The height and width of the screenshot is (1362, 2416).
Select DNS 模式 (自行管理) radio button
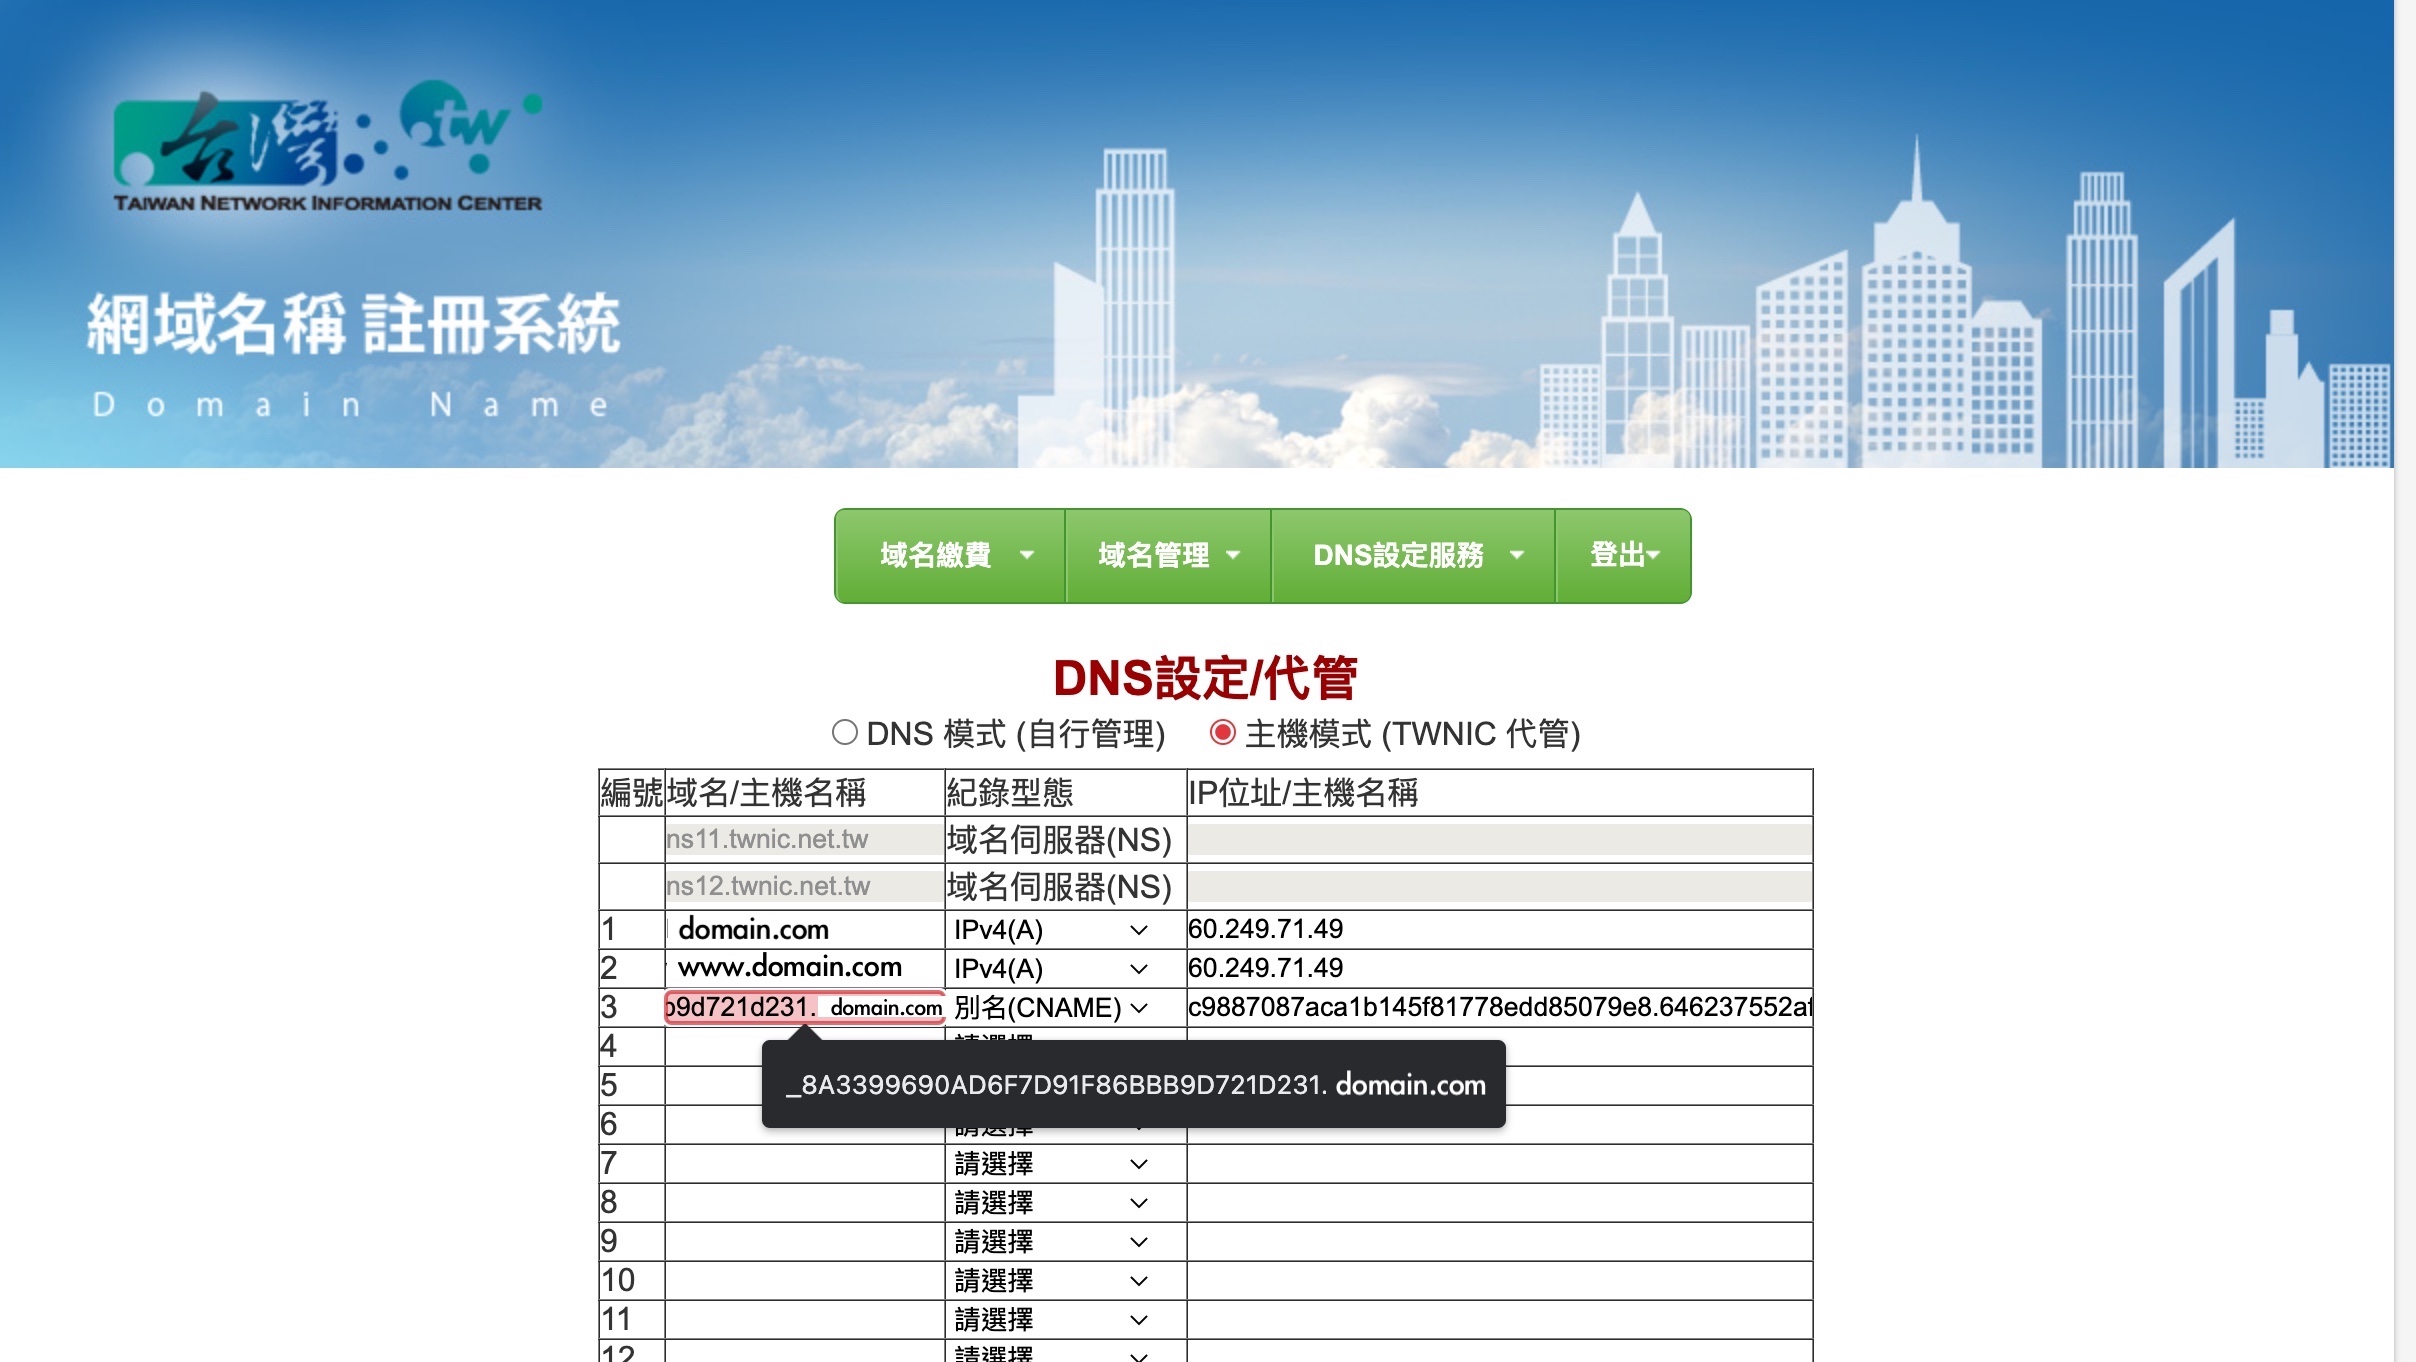pos(845,733)
